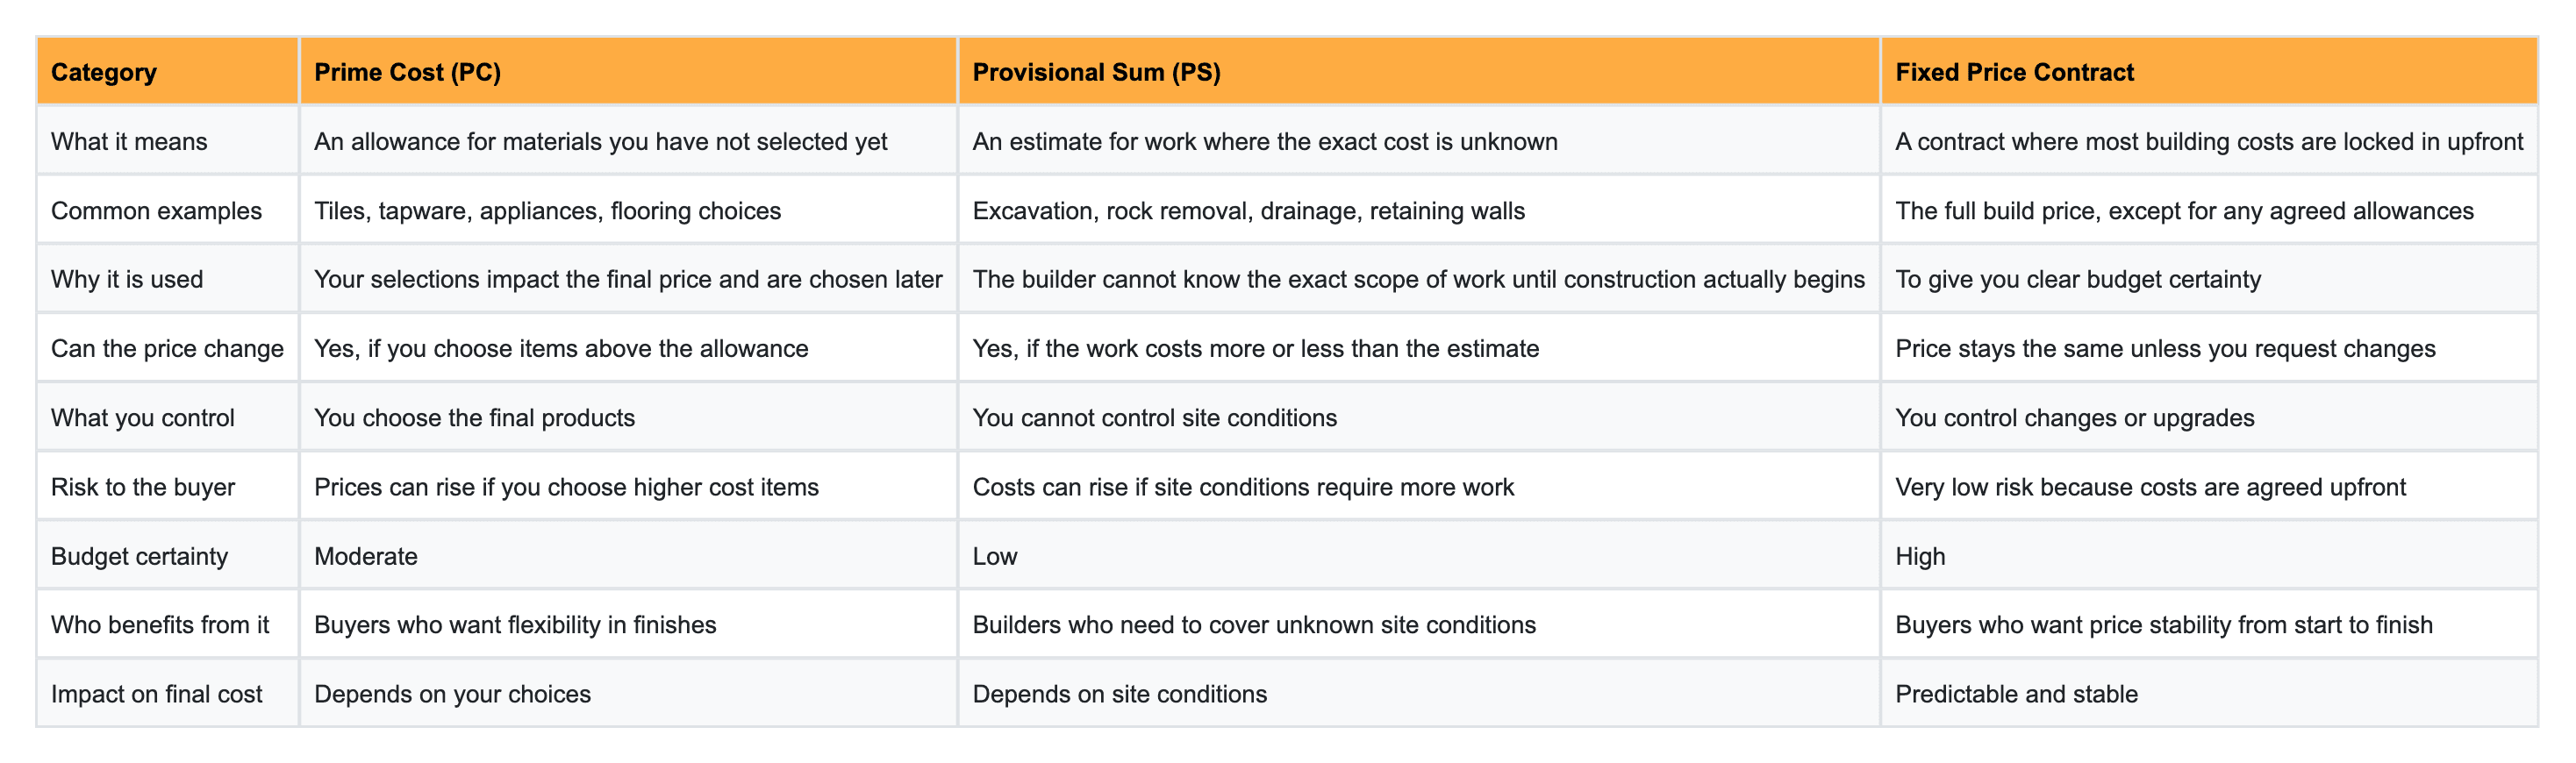2576x763 pixels.
Task: Click the 'Budget certainty' row label
Action: pyautogui.click(x=139, y=556)
